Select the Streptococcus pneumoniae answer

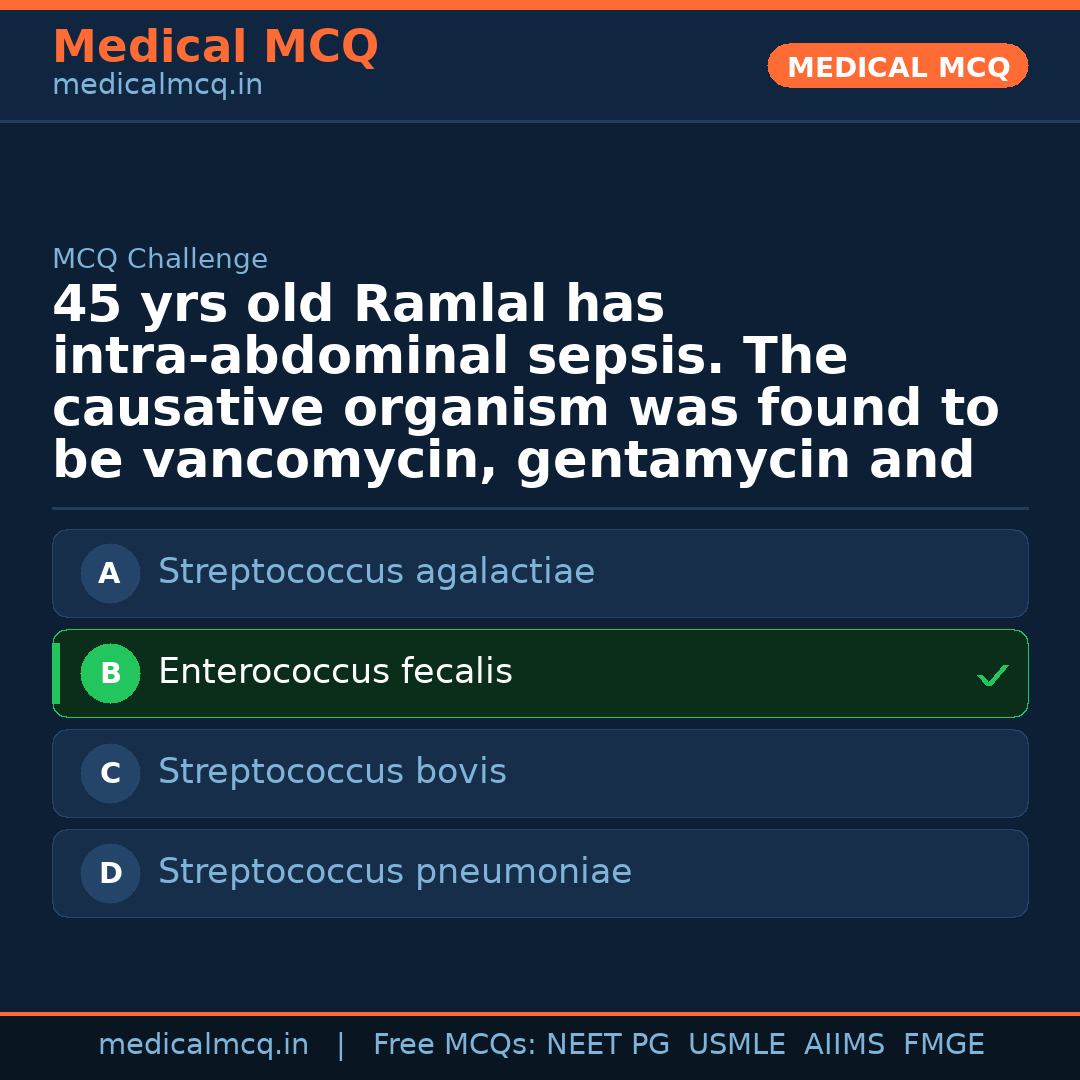pyautogui.click(x=394, y=872)
